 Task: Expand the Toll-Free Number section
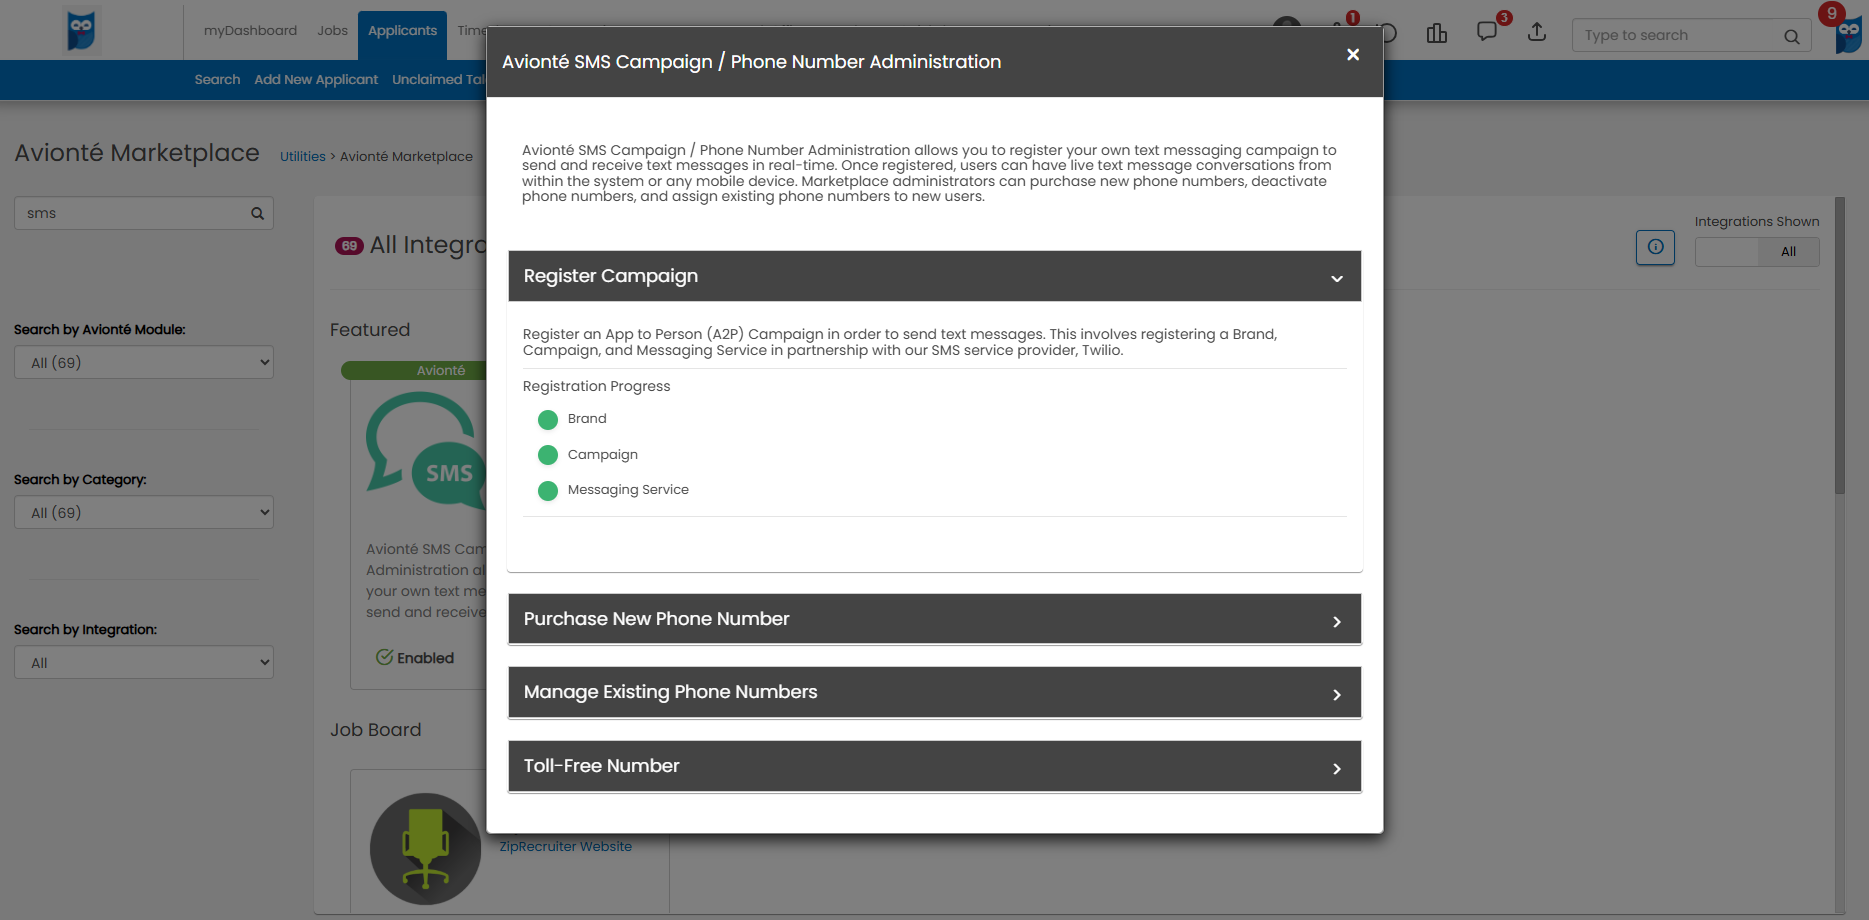click(x=934, y=766)
